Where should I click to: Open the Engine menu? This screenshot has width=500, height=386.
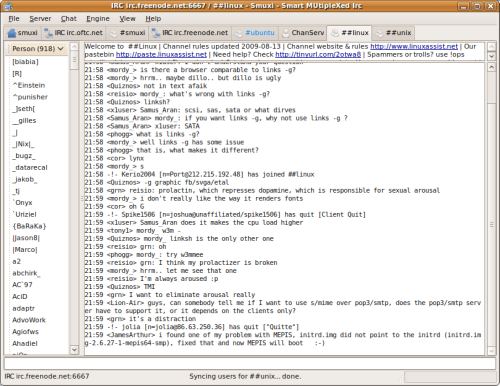98,19
